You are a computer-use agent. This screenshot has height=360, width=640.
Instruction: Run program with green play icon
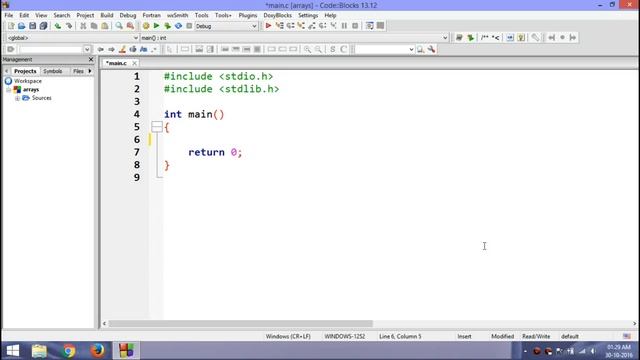point(156,26)
